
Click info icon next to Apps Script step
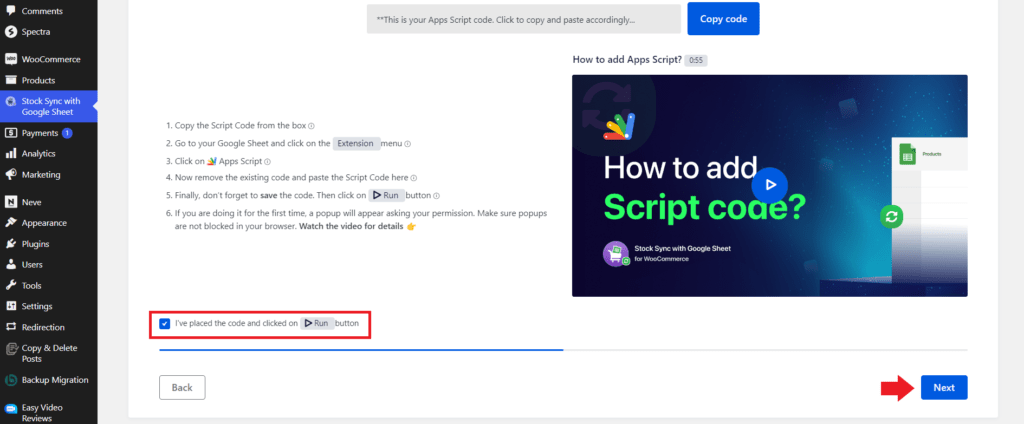(x=267, y=161)
